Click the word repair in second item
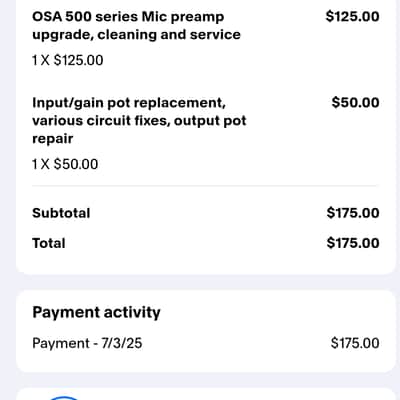This screenshot has width=400, height=400. click(x=52, y=139)
